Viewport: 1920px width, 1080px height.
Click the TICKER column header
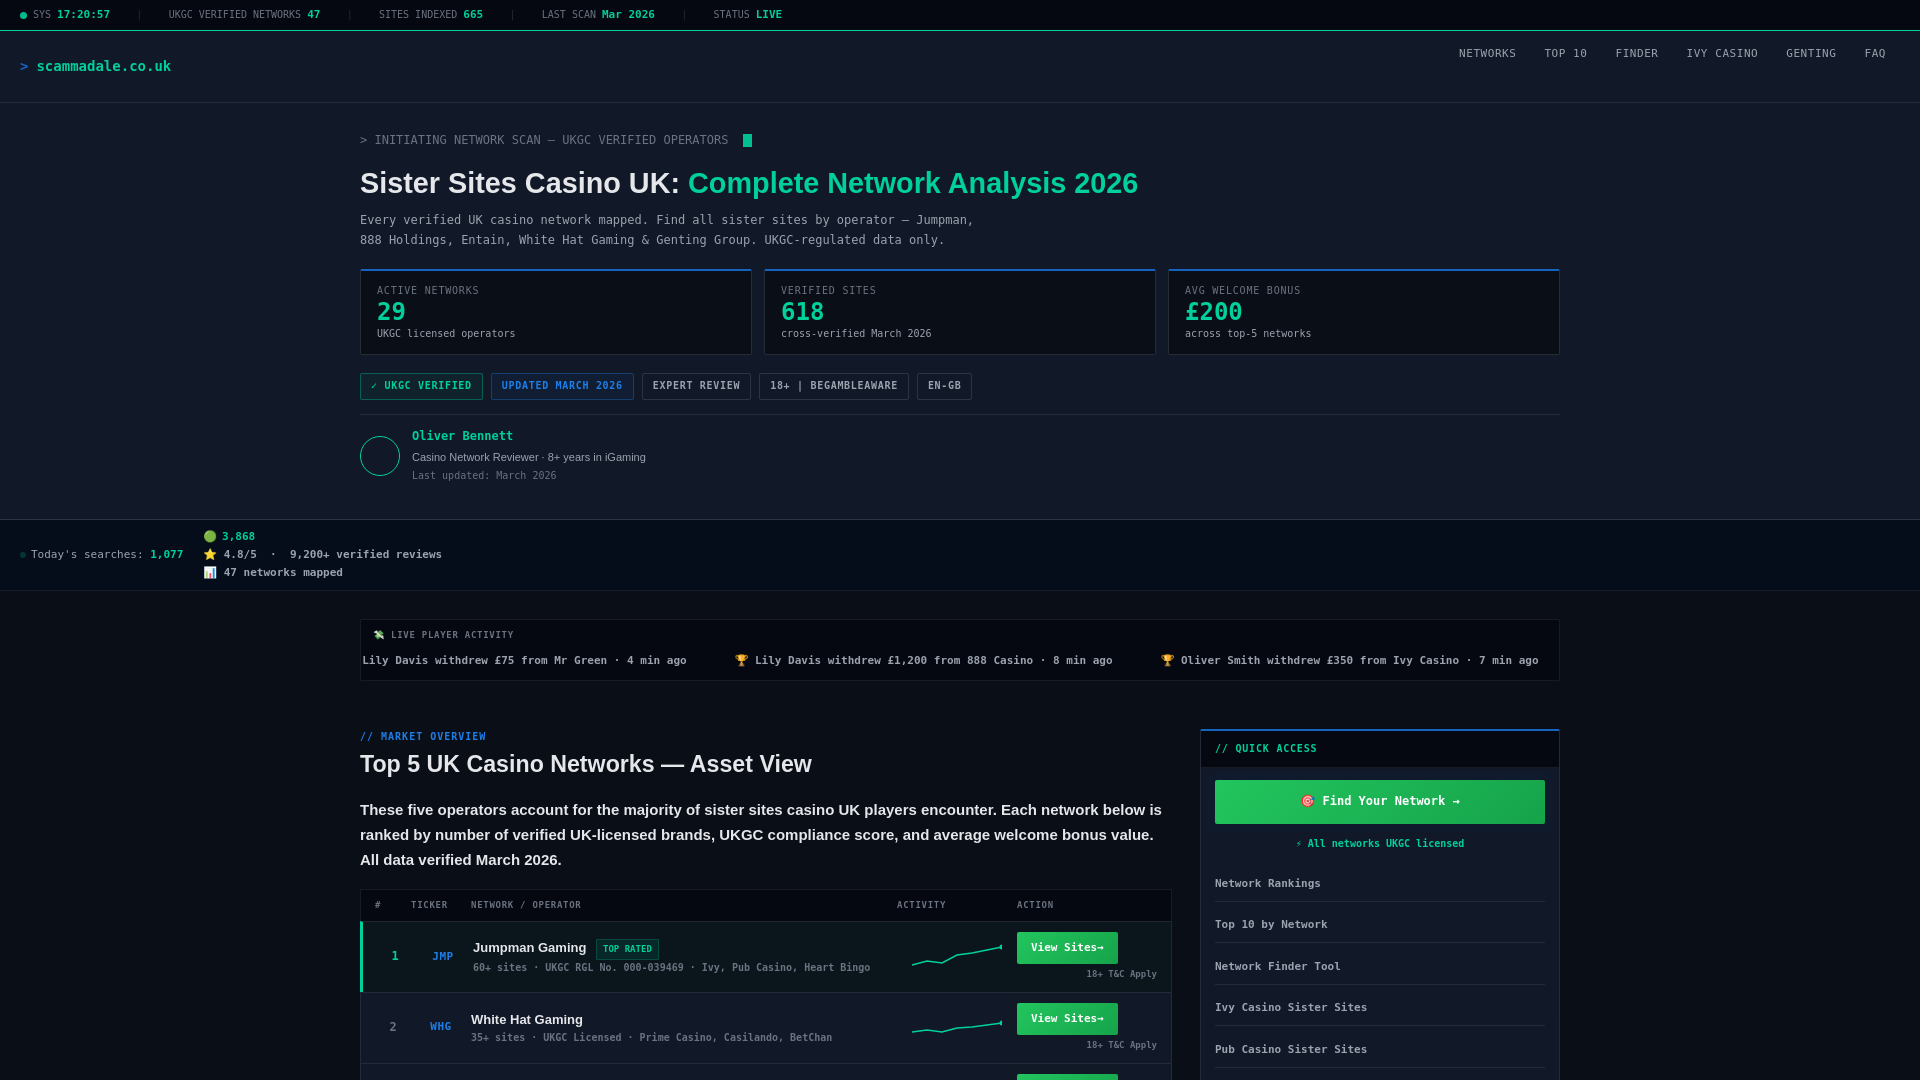429,906
